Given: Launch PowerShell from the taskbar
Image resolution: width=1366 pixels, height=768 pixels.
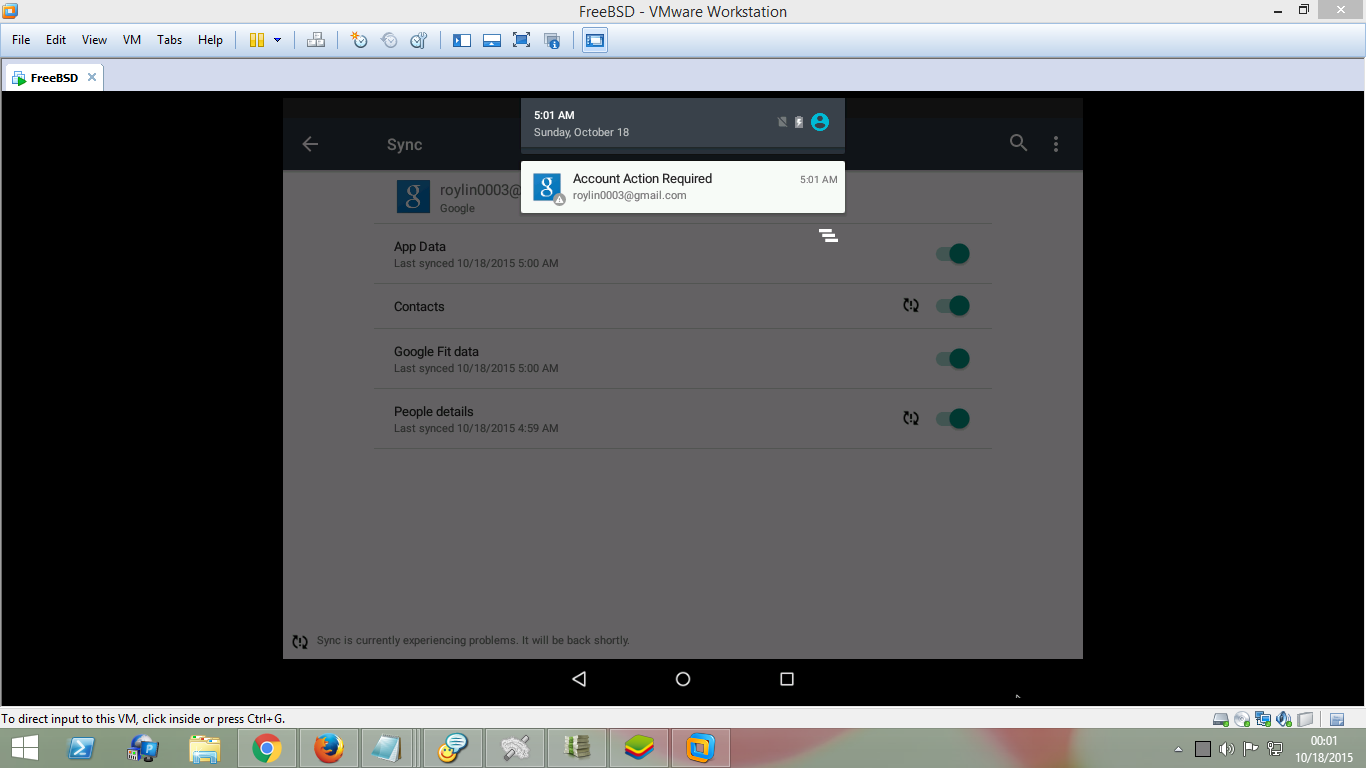Looking at the screenshot, I should tap(82, 748).
